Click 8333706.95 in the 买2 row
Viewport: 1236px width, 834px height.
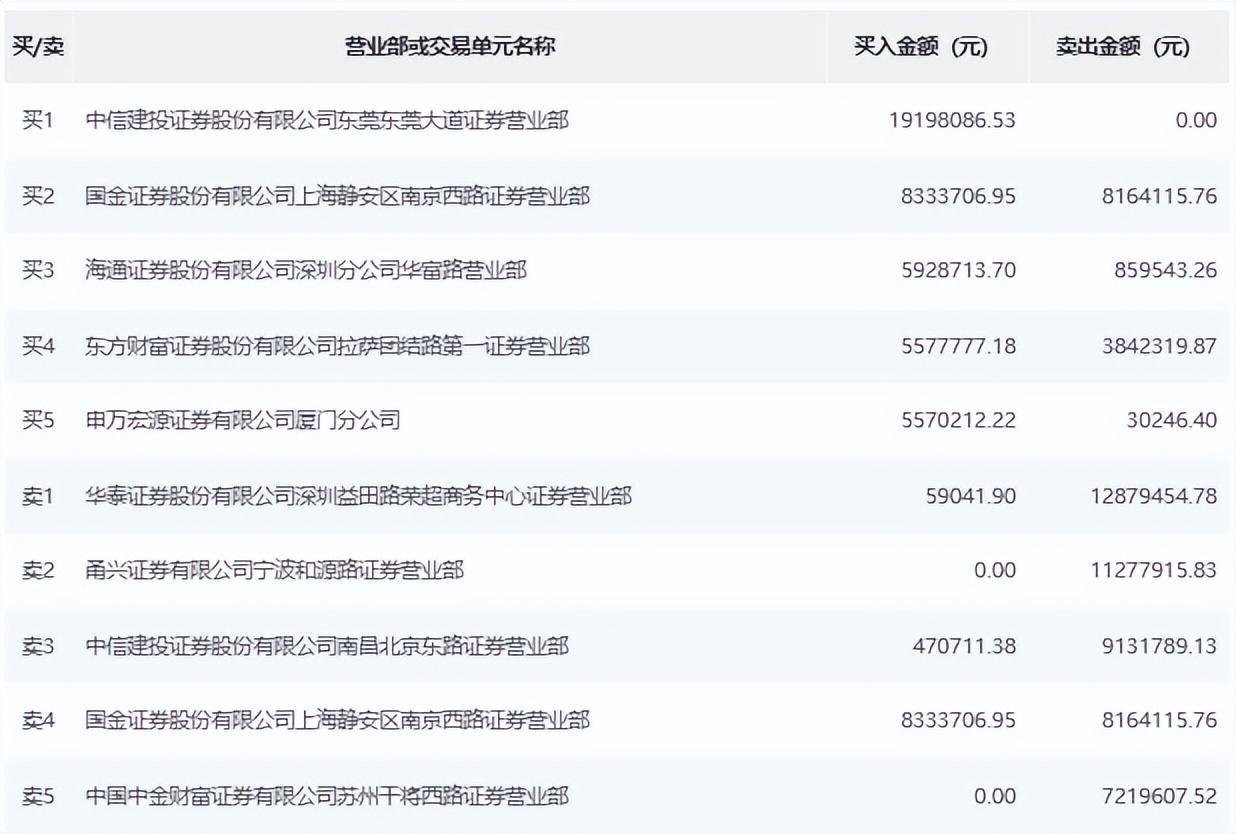[x=958, y=195]
